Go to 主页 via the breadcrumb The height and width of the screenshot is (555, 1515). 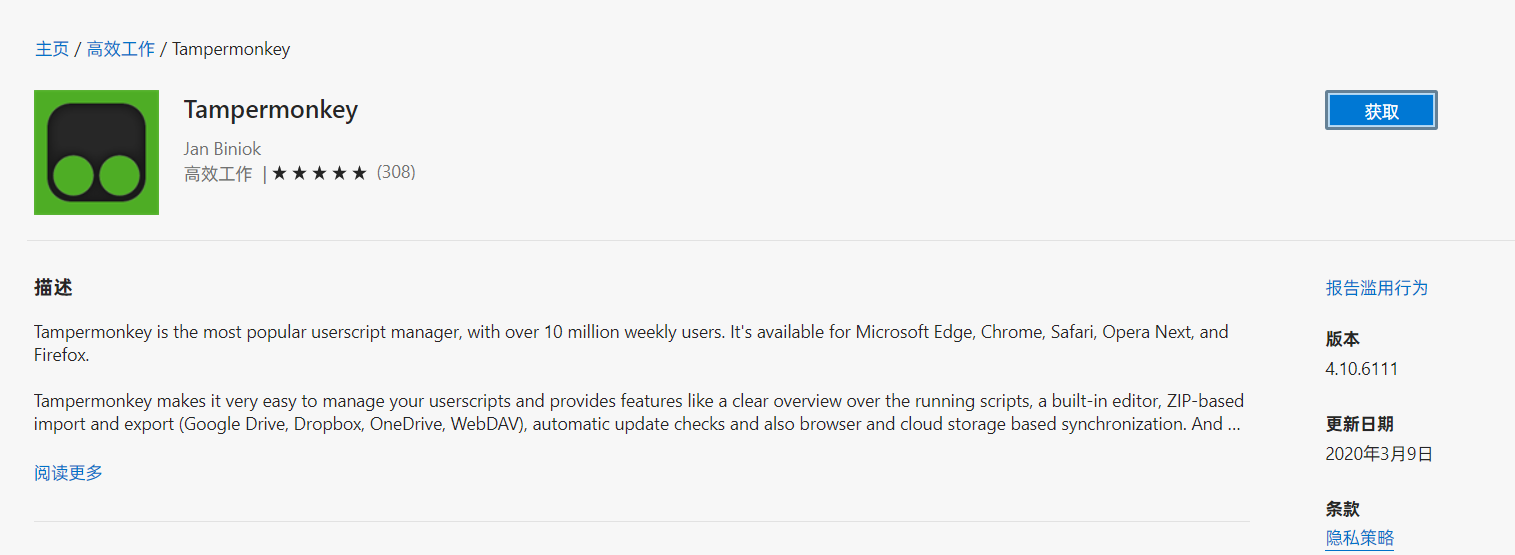tap(52, 49)
